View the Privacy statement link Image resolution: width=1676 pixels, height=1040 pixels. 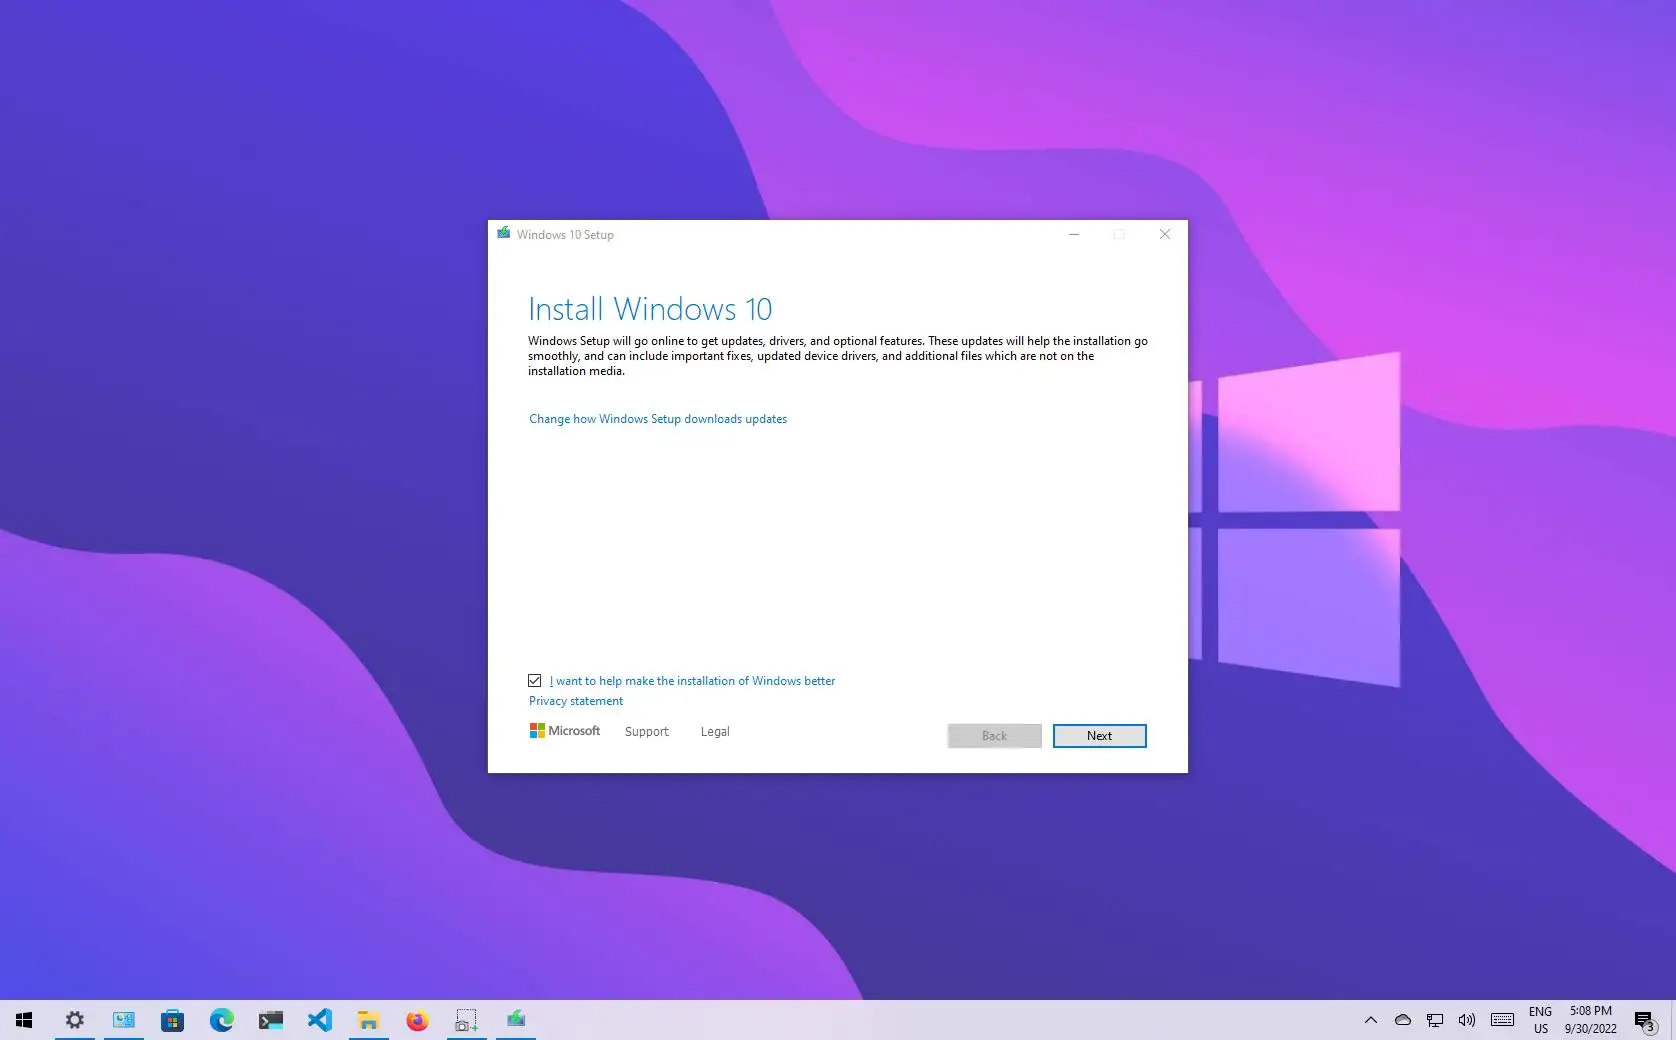[x=575, y=700]
